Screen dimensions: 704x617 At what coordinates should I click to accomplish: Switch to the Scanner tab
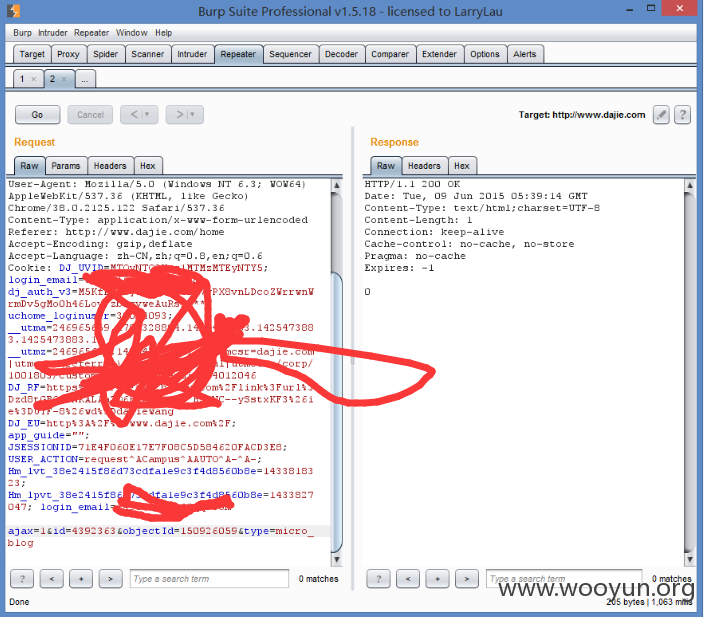(148, 54)
